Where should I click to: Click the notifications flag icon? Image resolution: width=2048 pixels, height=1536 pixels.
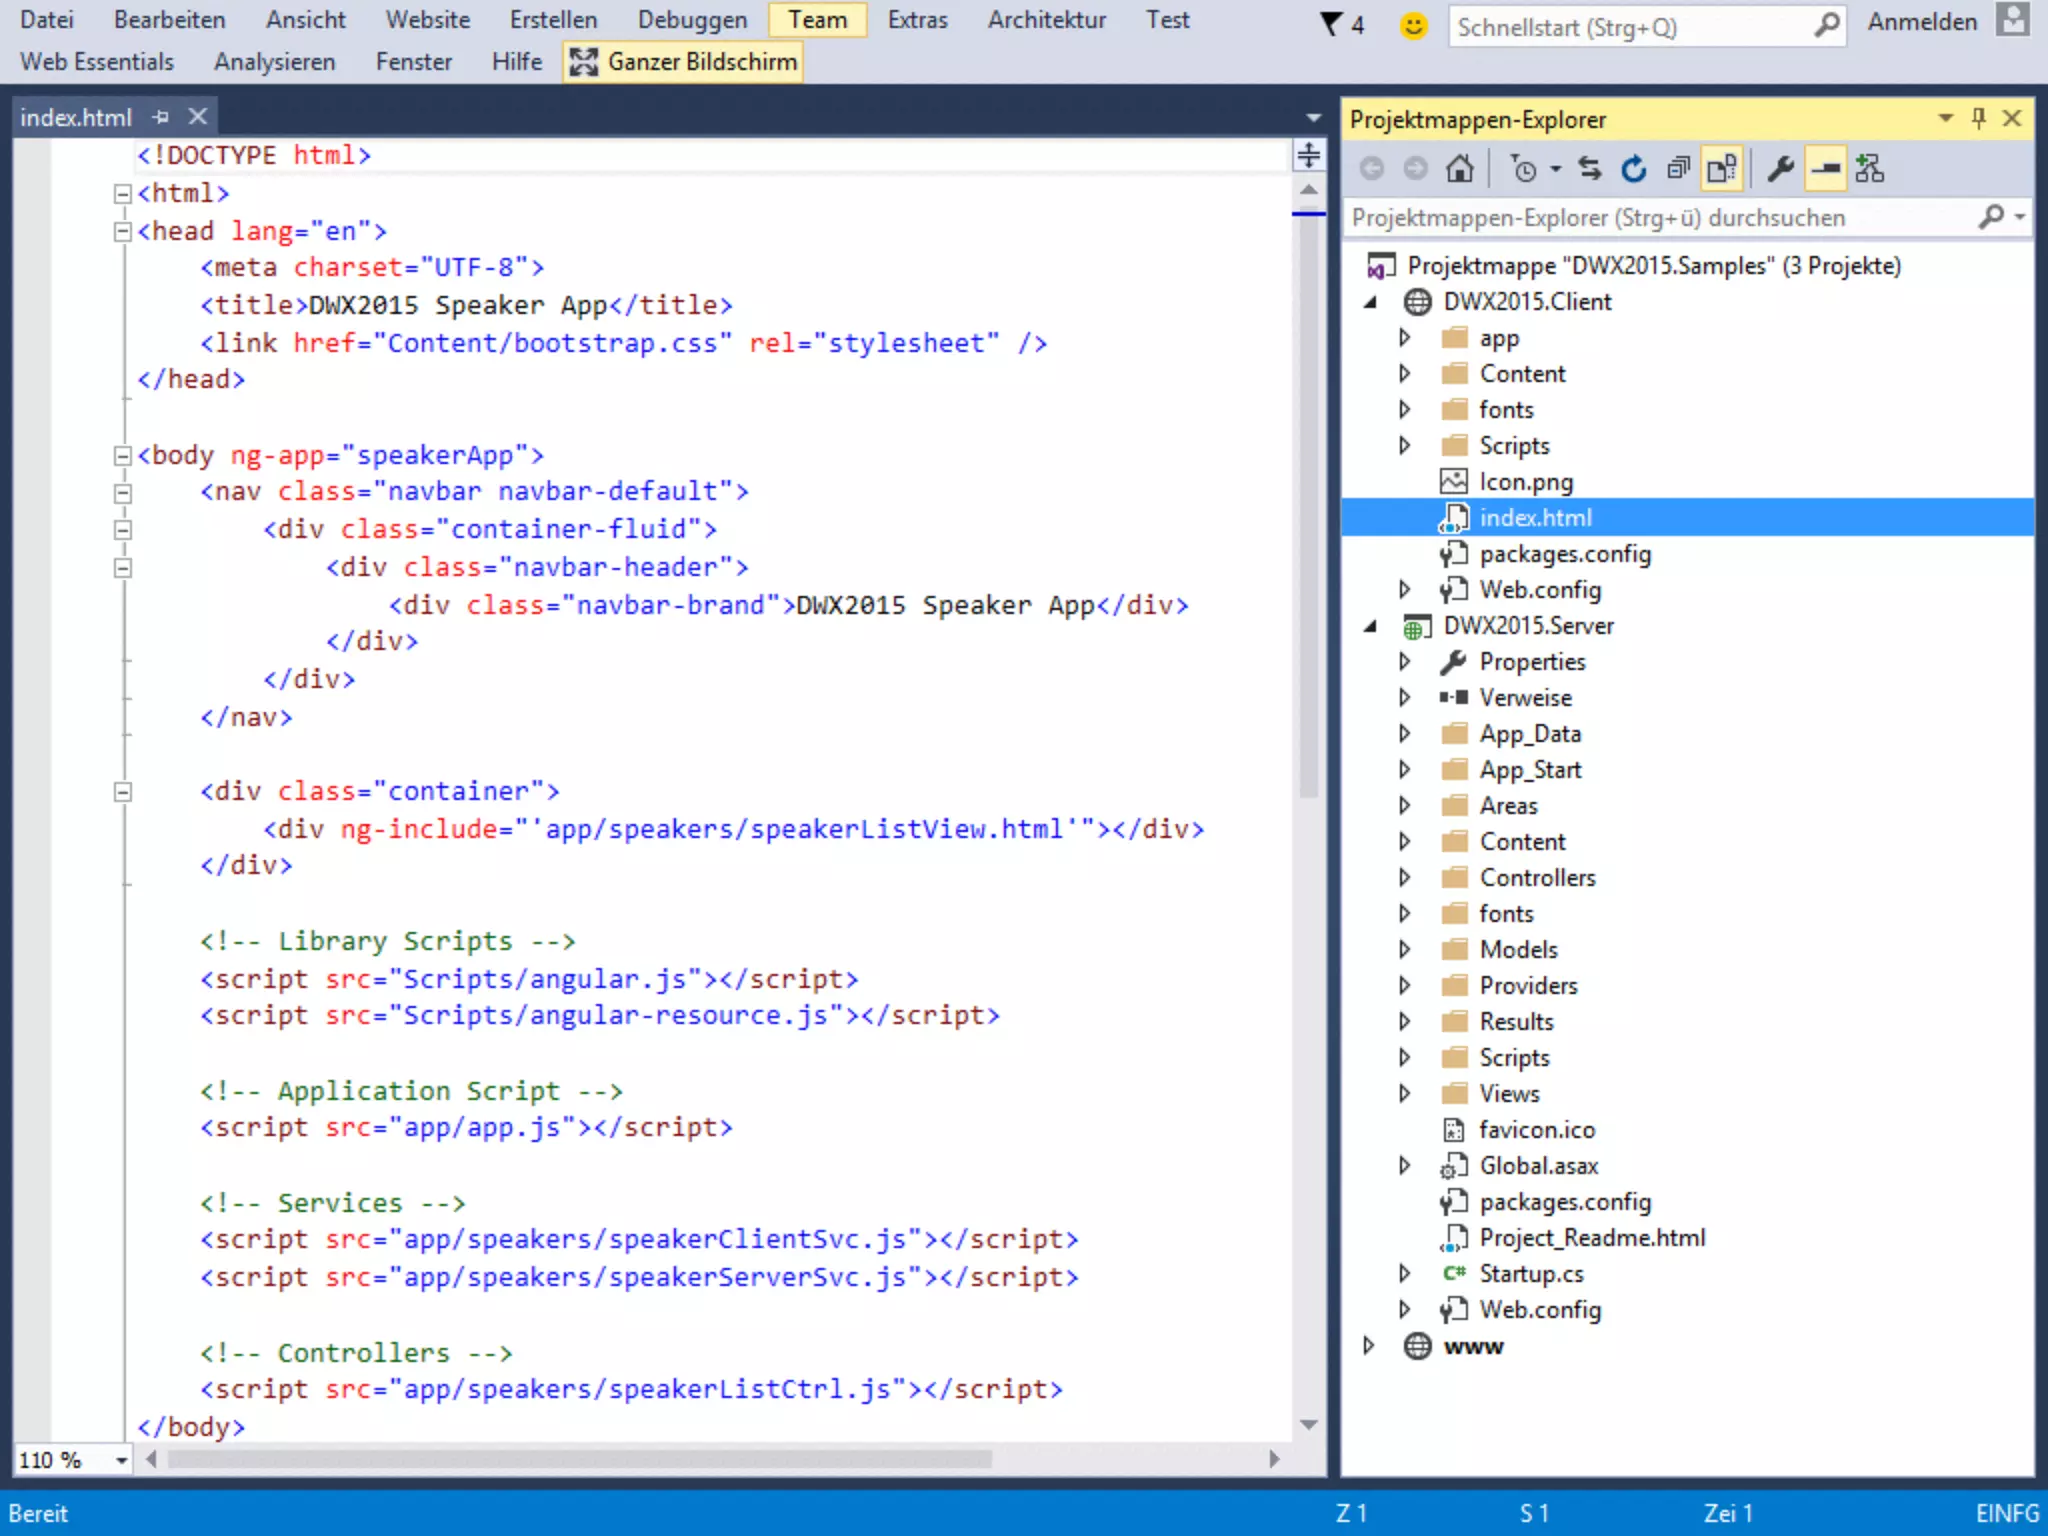[1332, 24]
